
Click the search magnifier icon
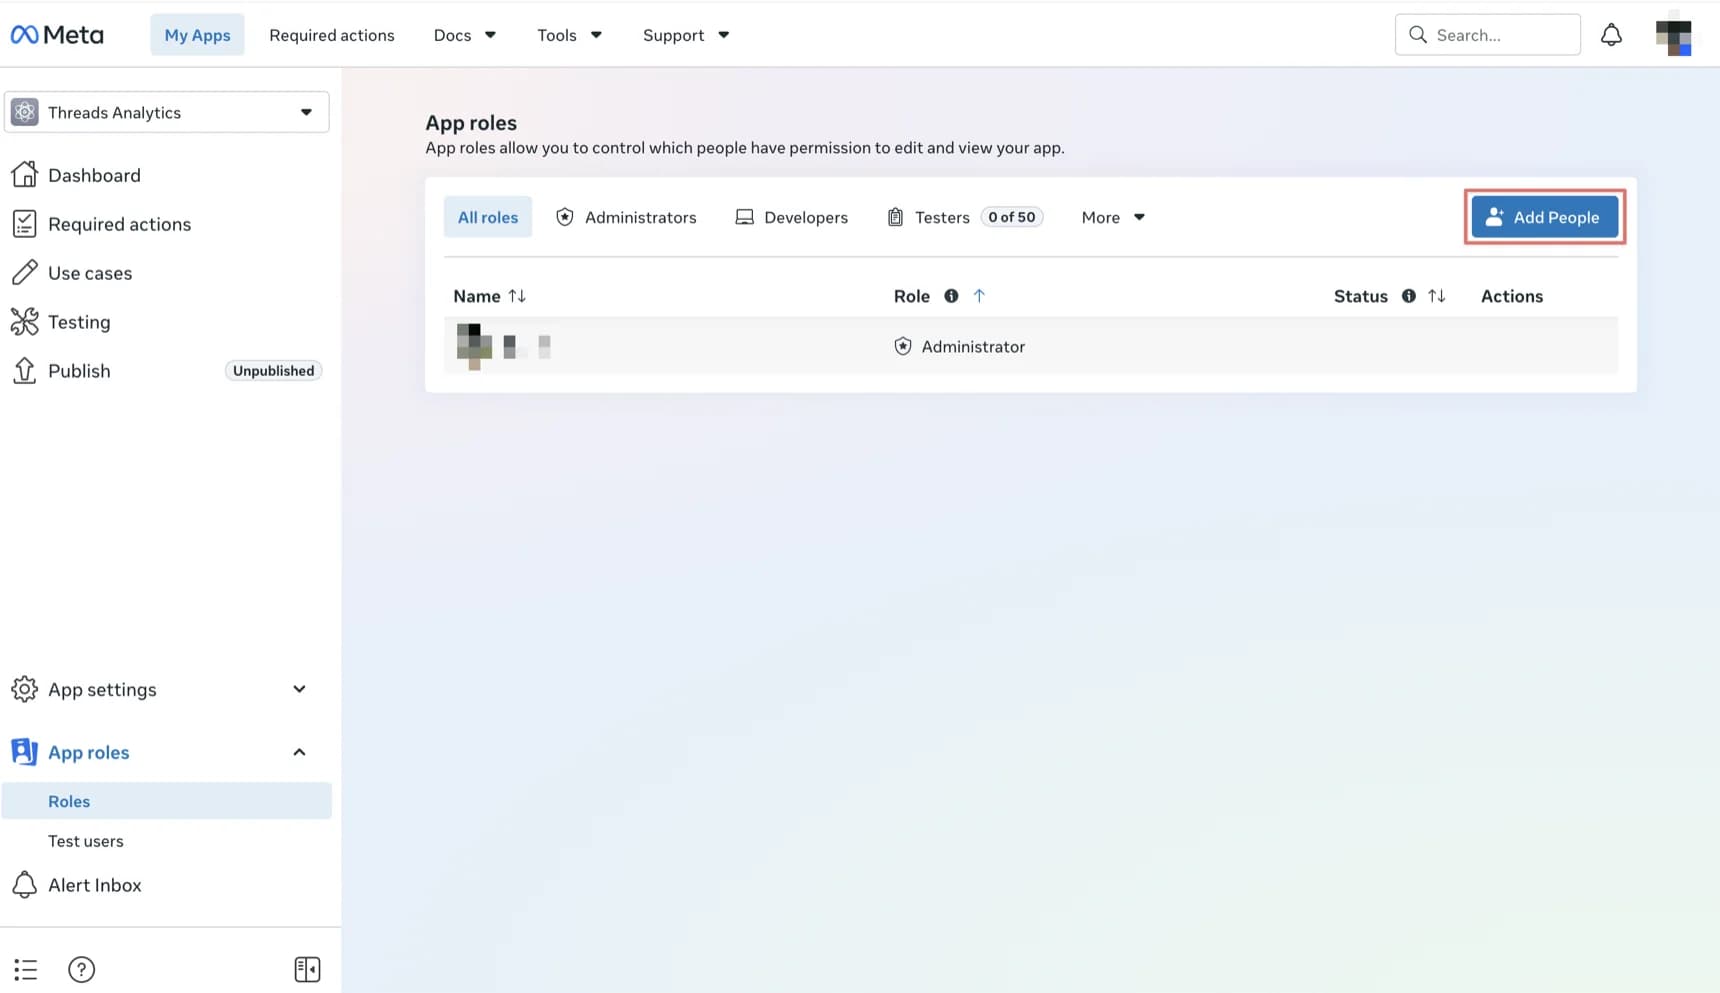point(1417,35)
